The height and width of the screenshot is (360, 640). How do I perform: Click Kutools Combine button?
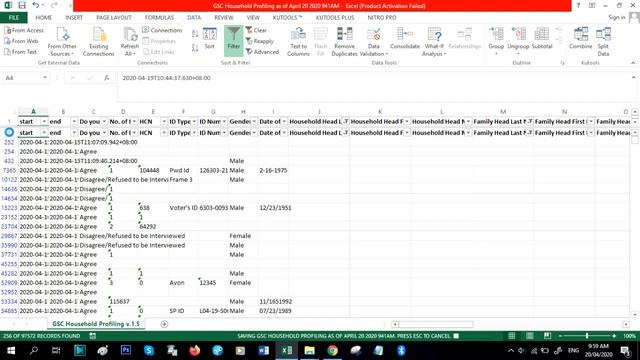[580, 39]
